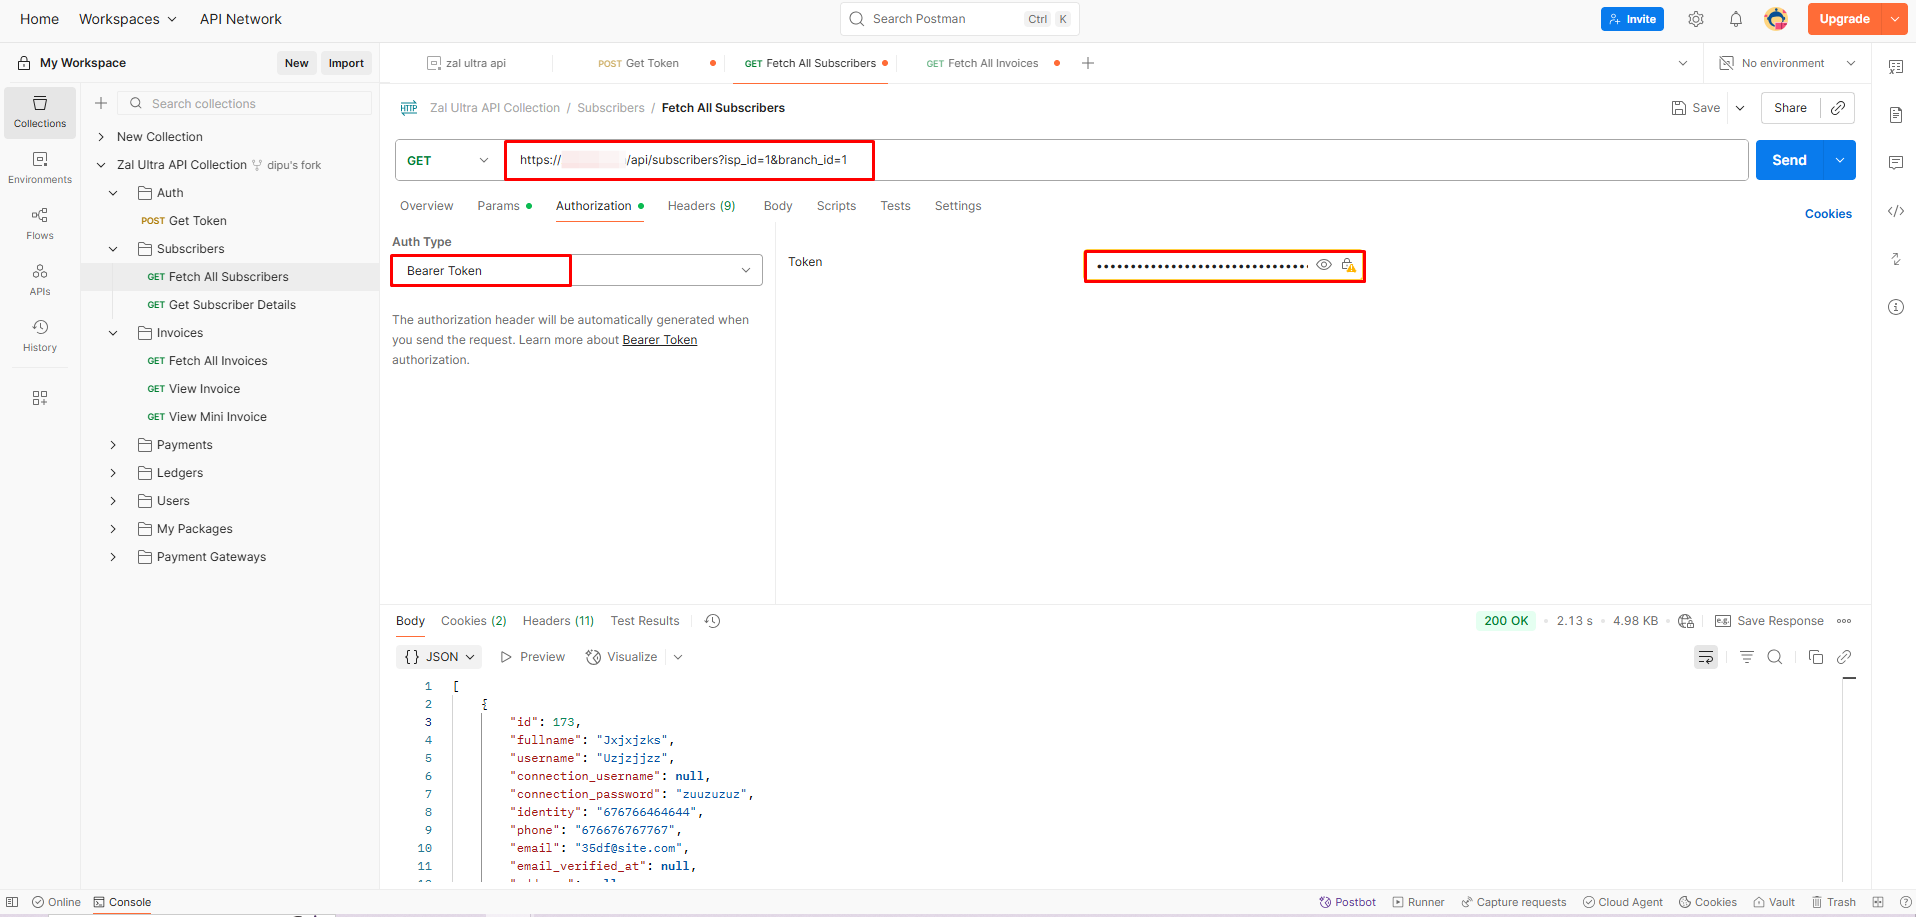Screen dimensions: 1916x917
Task: Open the code snippet icon in right sidebar
Action: click(1896, 211)
